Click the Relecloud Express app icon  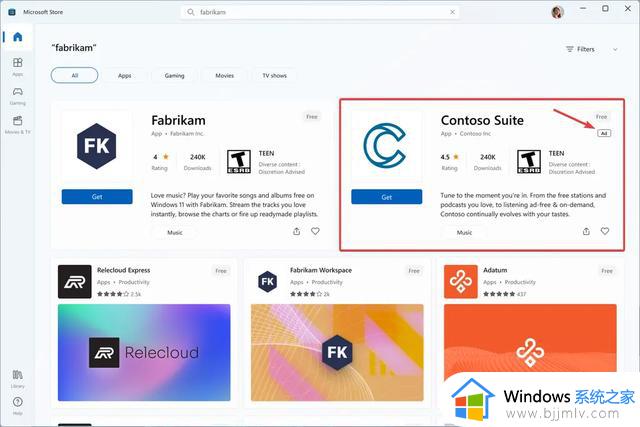pos(75,282)
